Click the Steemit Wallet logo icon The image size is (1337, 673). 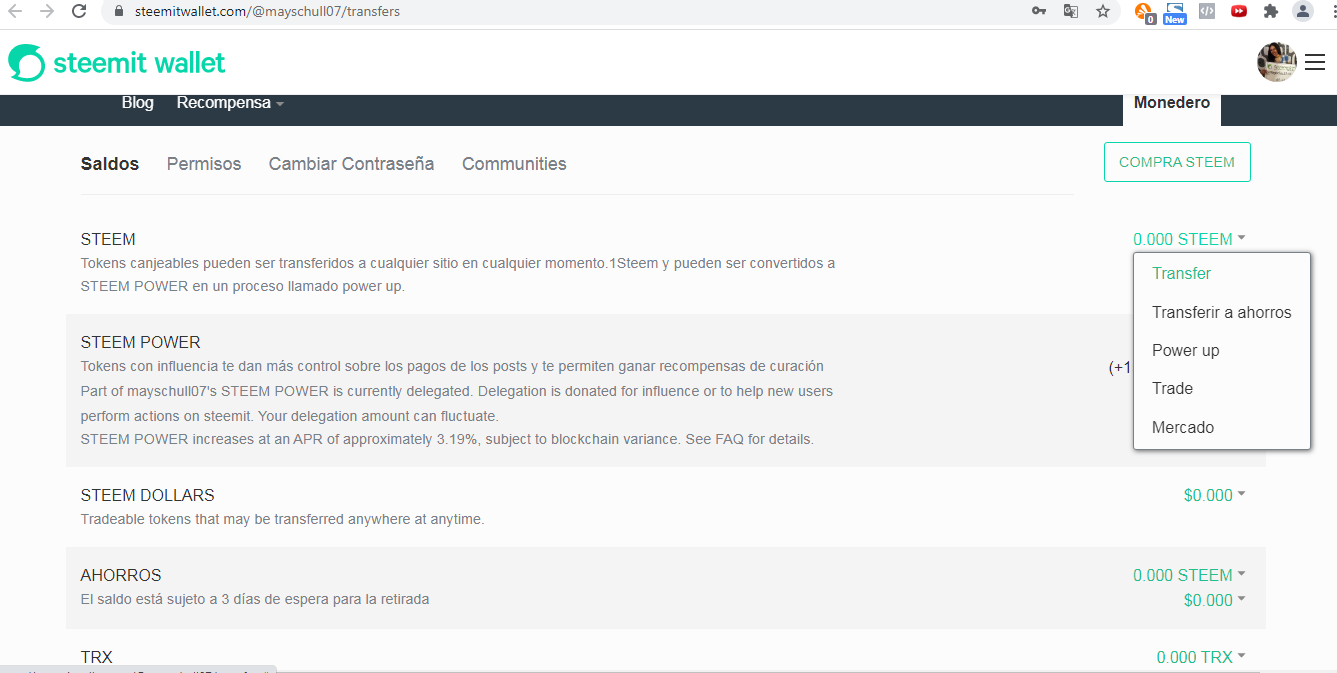[27, 62]
